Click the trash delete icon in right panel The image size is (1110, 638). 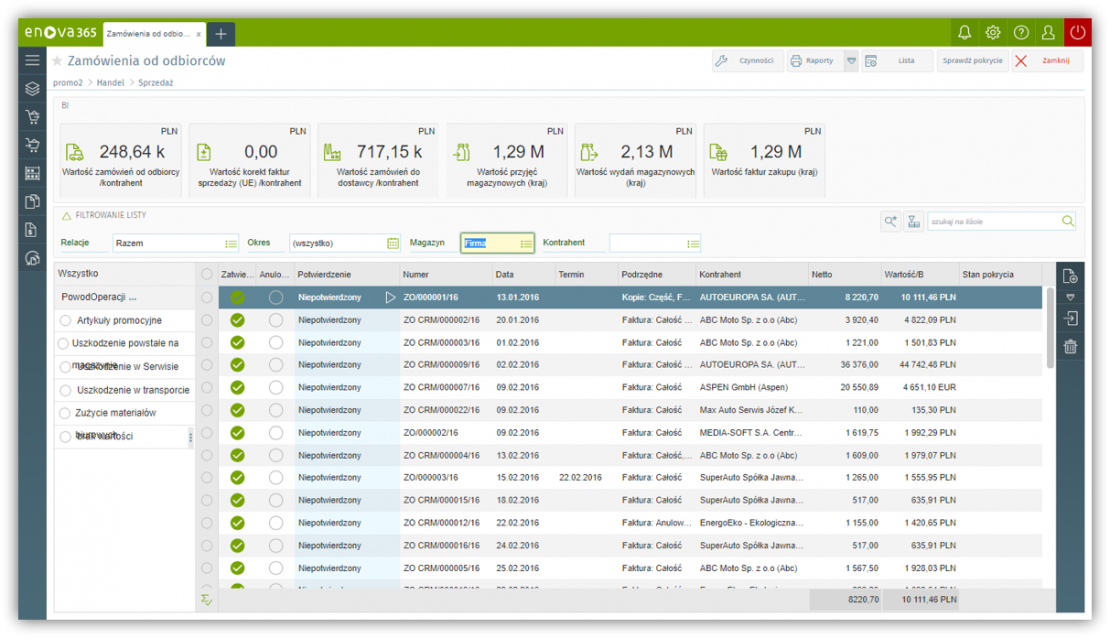pyautogui.click(x=1070, y=347)
